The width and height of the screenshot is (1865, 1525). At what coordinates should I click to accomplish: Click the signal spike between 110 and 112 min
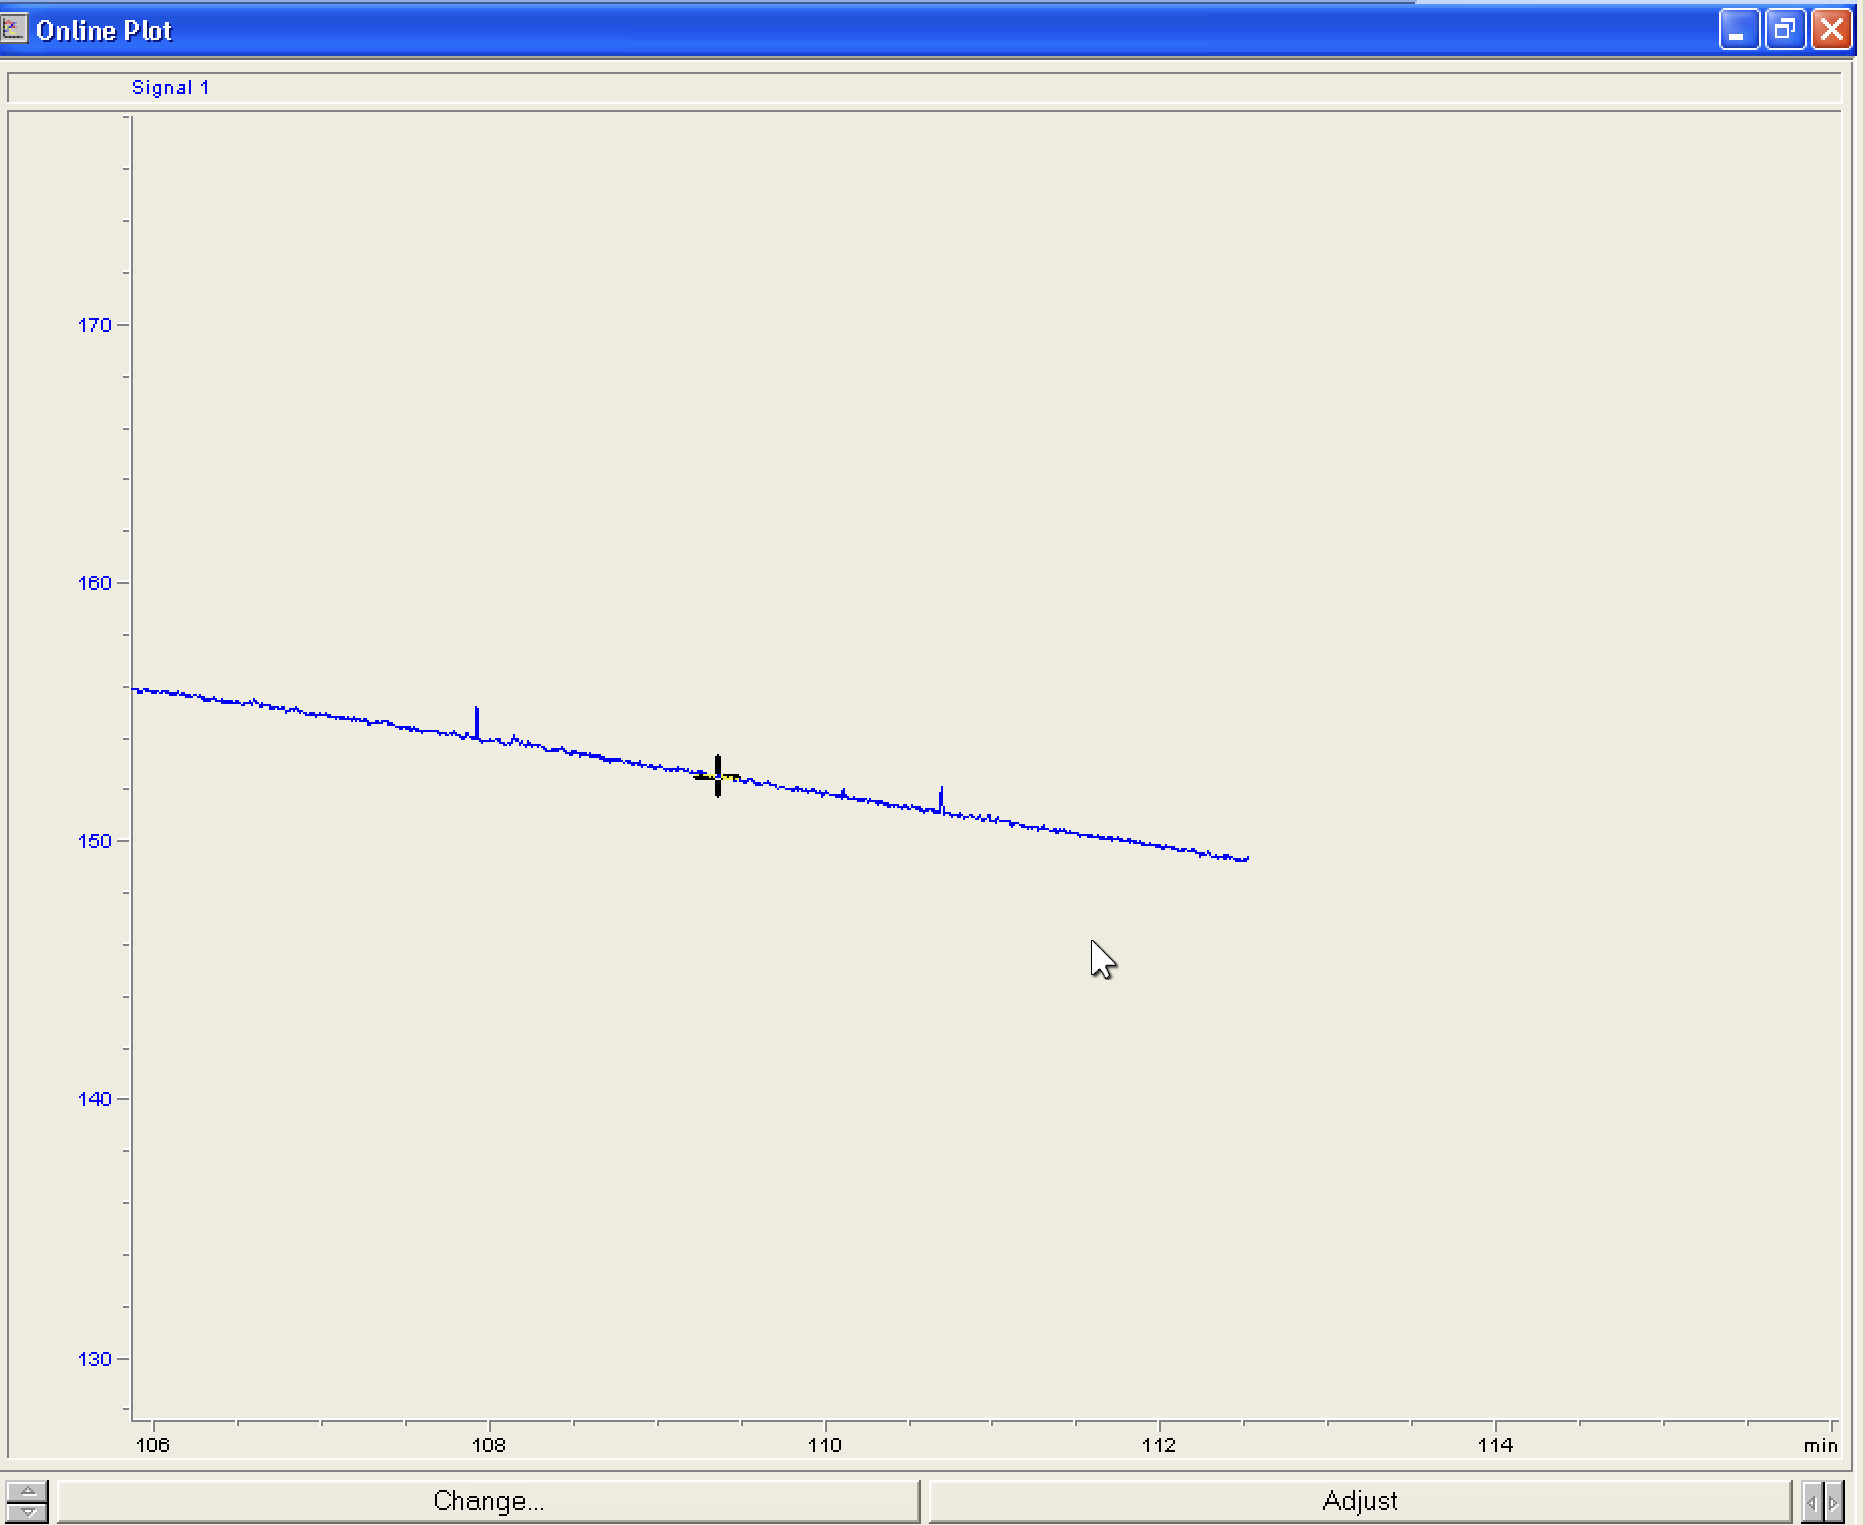point(941,798)
